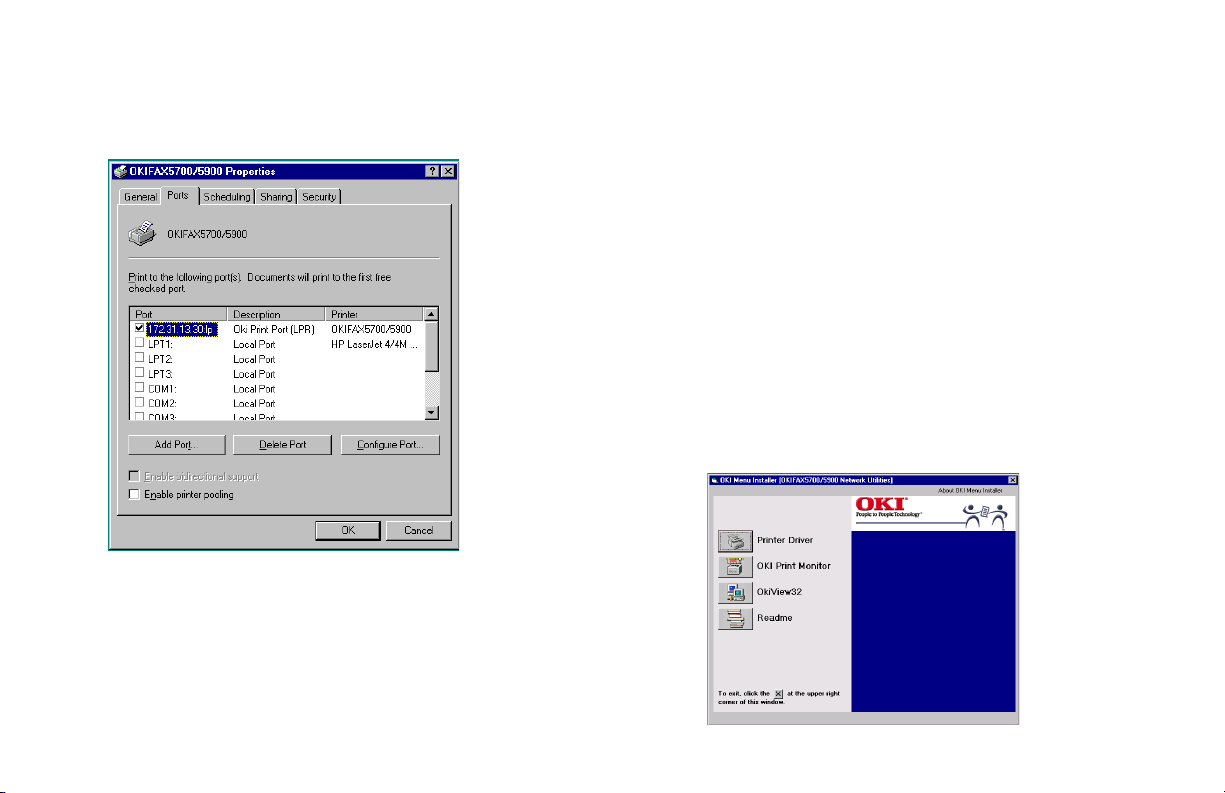This screenshot has height=793, width=1225.
Task: Open the Readme books icon
Action: pos(735,619)
